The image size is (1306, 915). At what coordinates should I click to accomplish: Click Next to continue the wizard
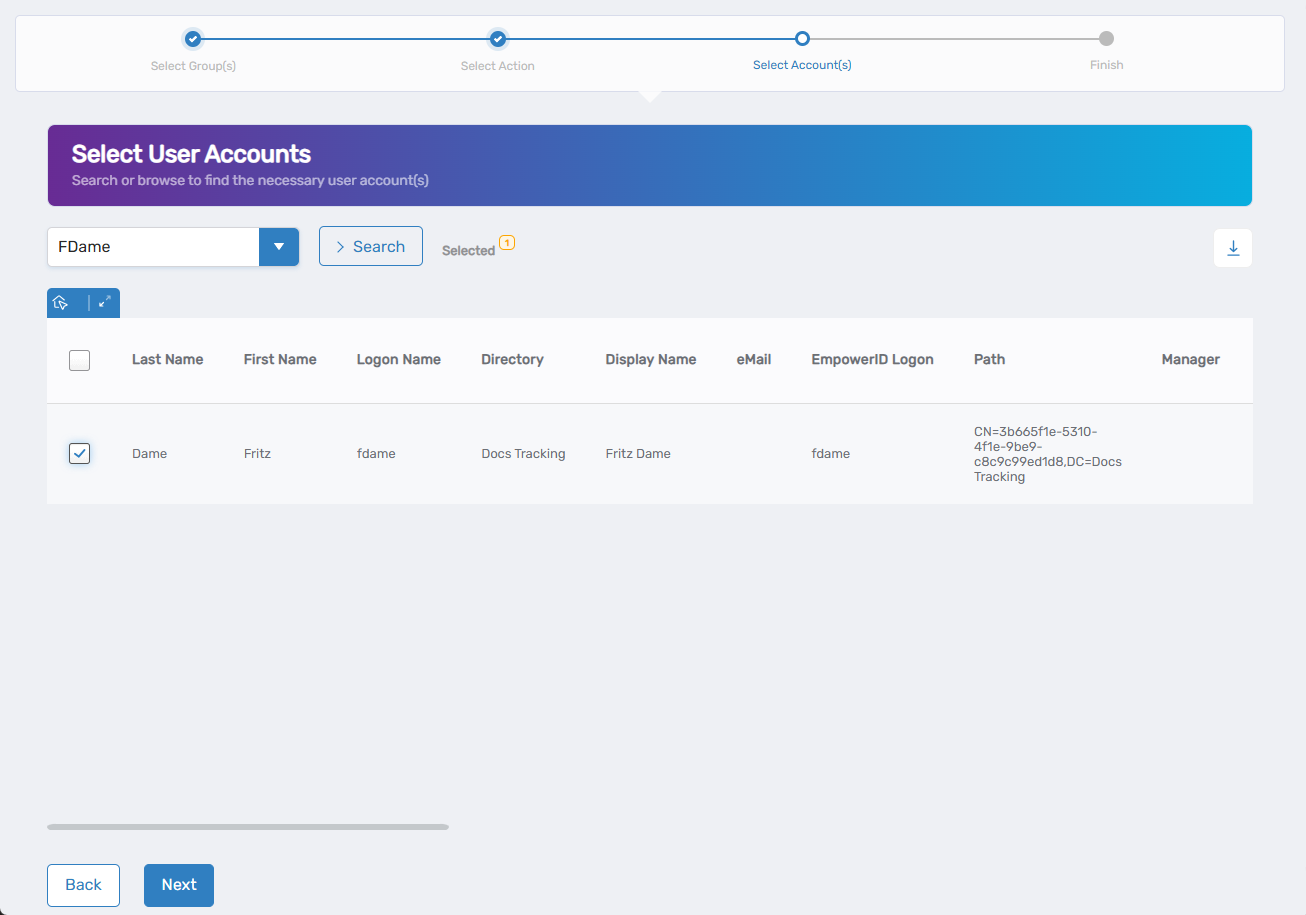coord(178,885)
